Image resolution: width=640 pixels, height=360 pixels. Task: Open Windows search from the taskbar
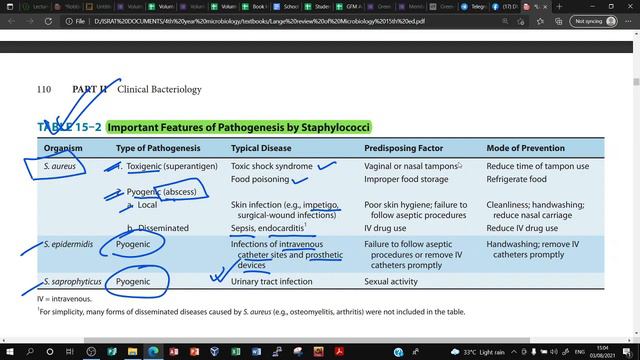tap(30, 351)
